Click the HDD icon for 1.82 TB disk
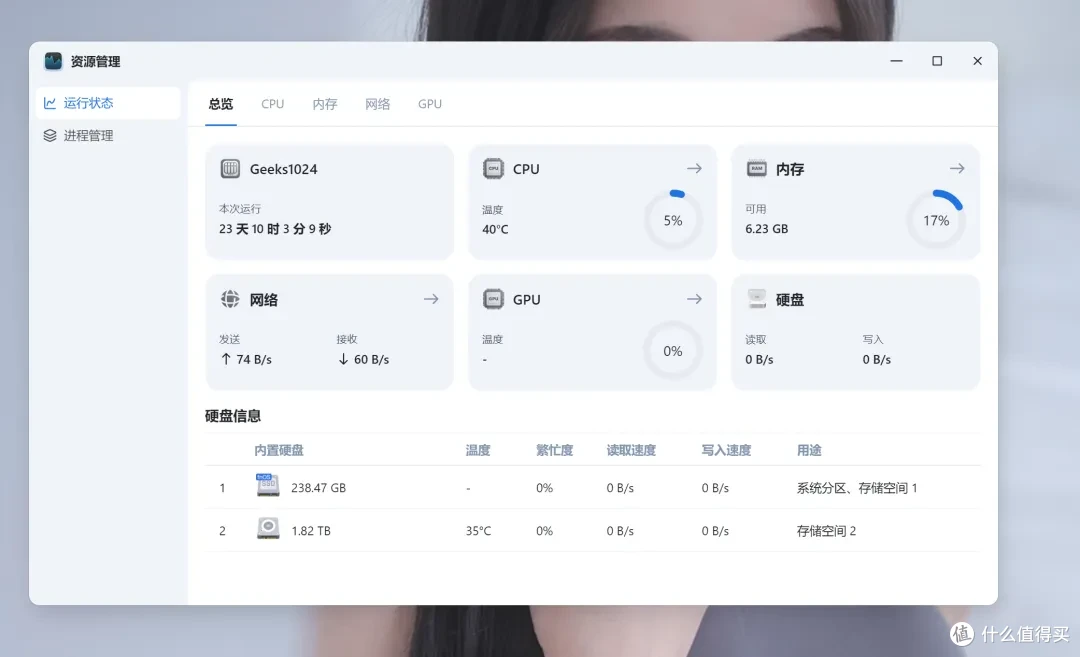The image size is (1080, 657). tap(268, 528)
